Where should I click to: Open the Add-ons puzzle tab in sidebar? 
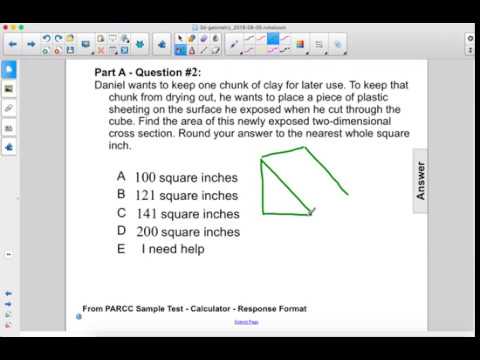(x=9, y=147)
